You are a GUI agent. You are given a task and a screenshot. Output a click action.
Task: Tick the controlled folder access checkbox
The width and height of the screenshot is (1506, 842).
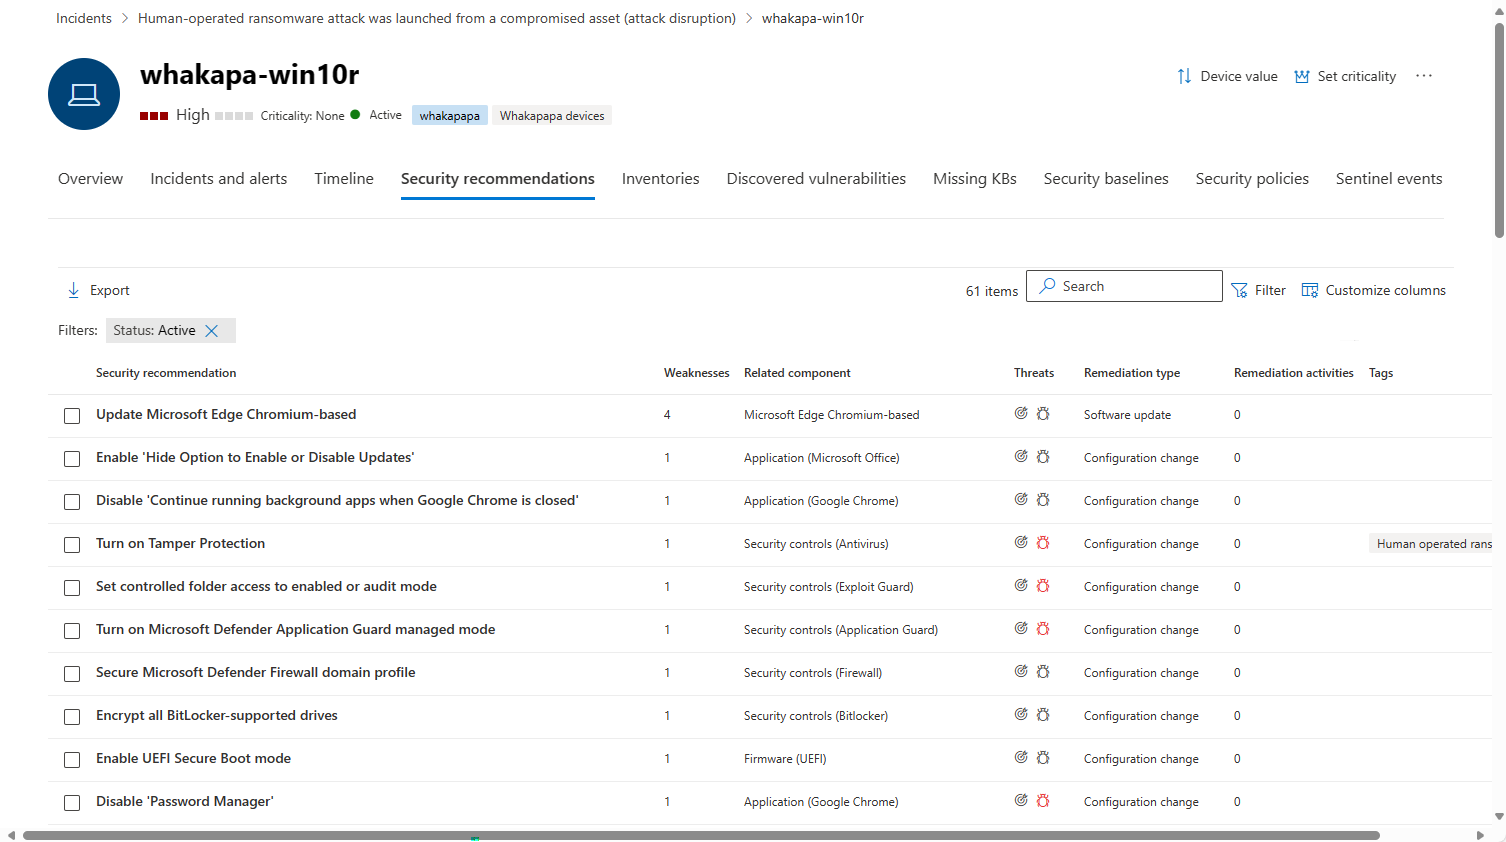coord(72,588)
